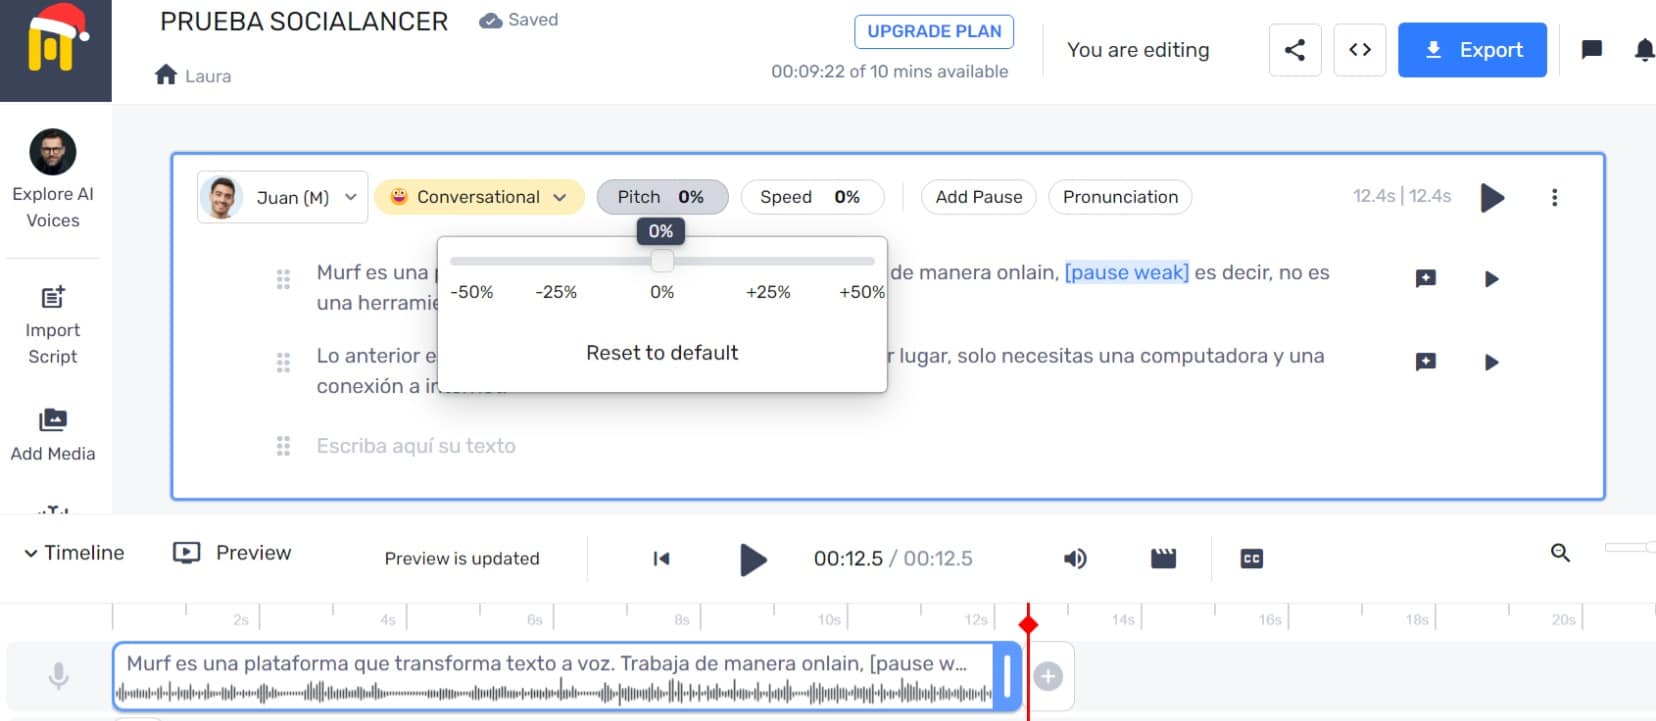The width and height of the screenshot is (1656, 721).
Task: Open Juan (M) voice dropdown
Action: tap(283, 197)
